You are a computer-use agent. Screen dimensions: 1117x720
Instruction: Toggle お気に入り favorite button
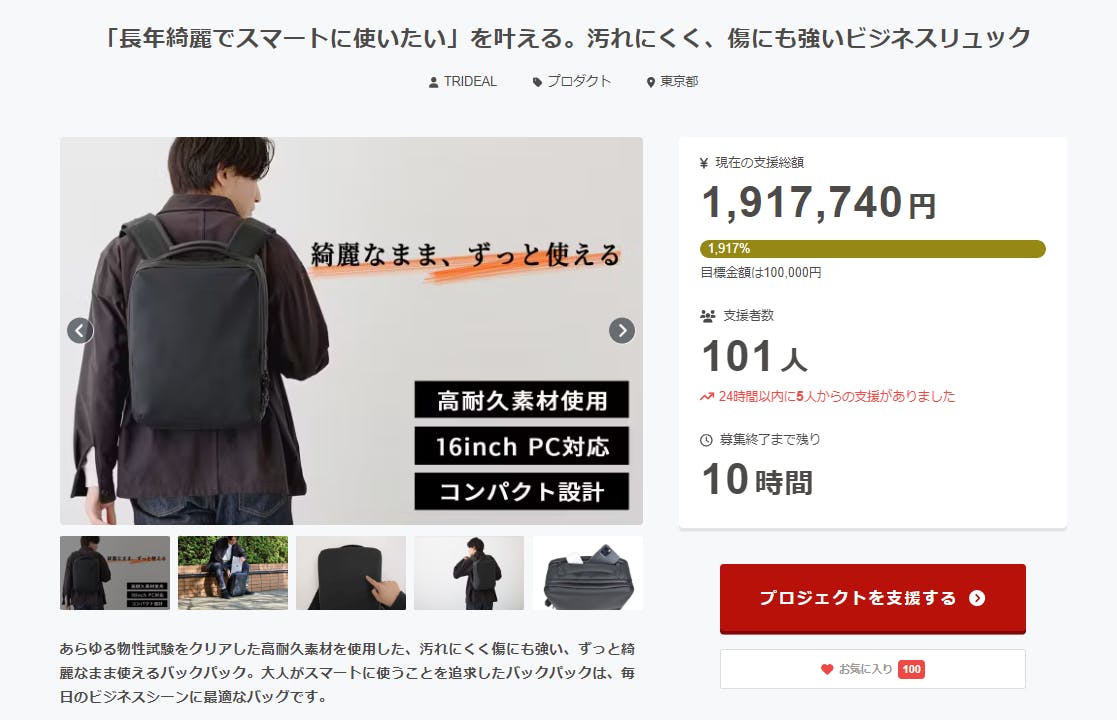click(x=873, y=669)
